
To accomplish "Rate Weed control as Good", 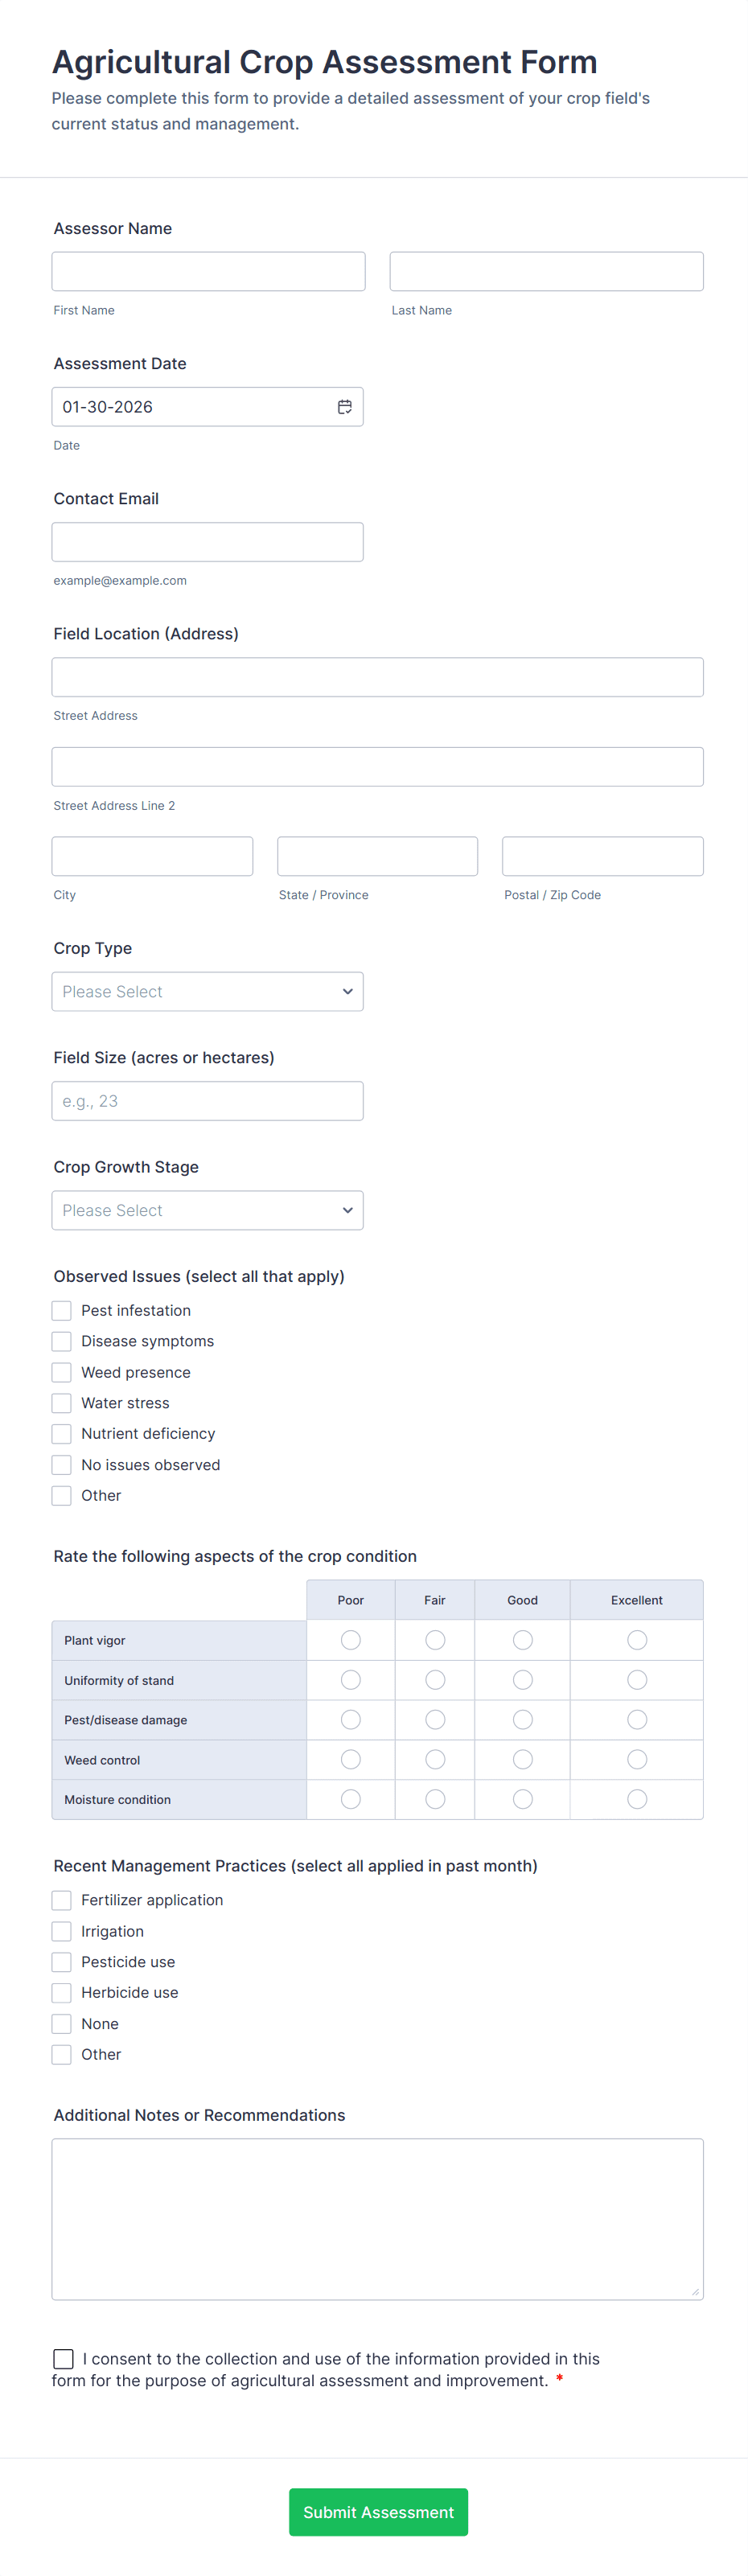I will pyautogui.click(x=522, y=1759).
